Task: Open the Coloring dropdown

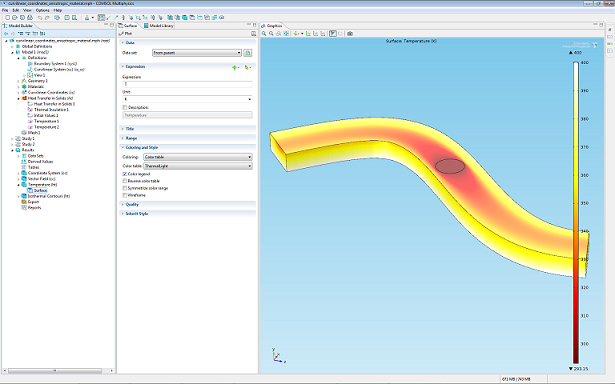Action: 198,157
